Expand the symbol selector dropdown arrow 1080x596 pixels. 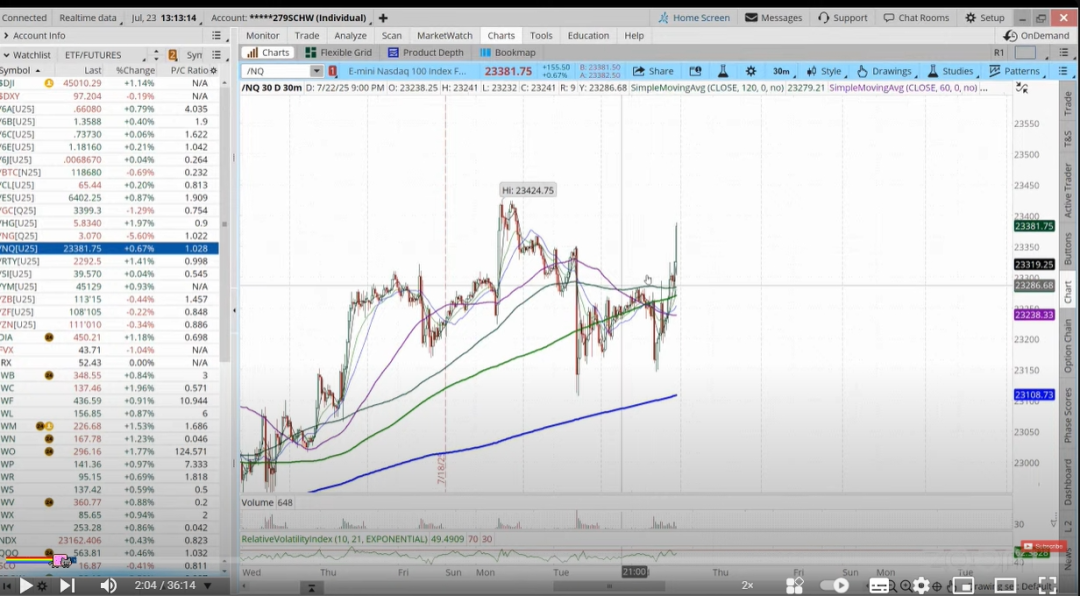click(316, 71)
